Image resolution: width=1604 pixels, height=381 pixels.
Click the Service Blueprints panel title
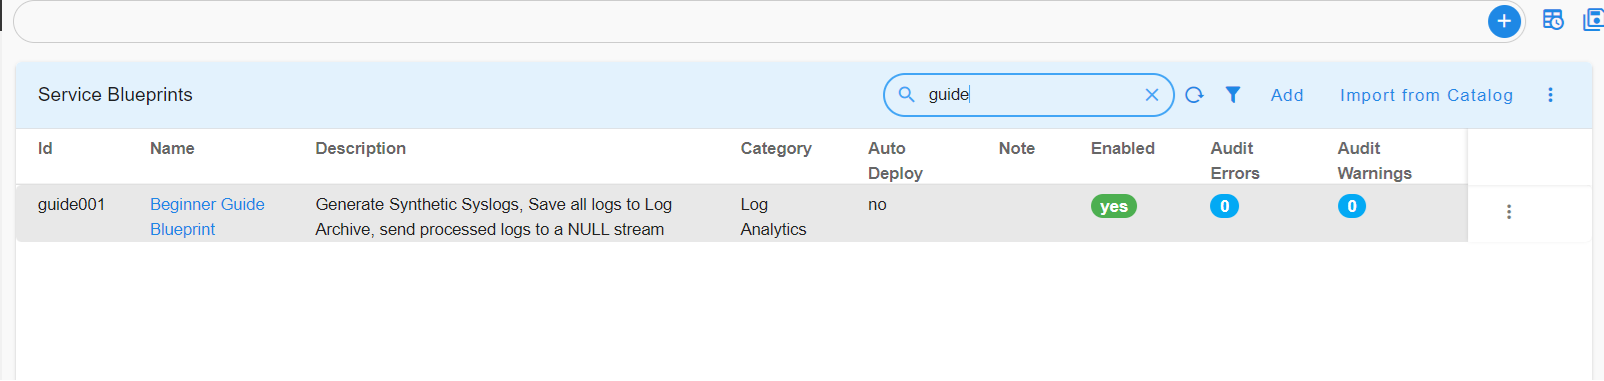pos(115,95)
